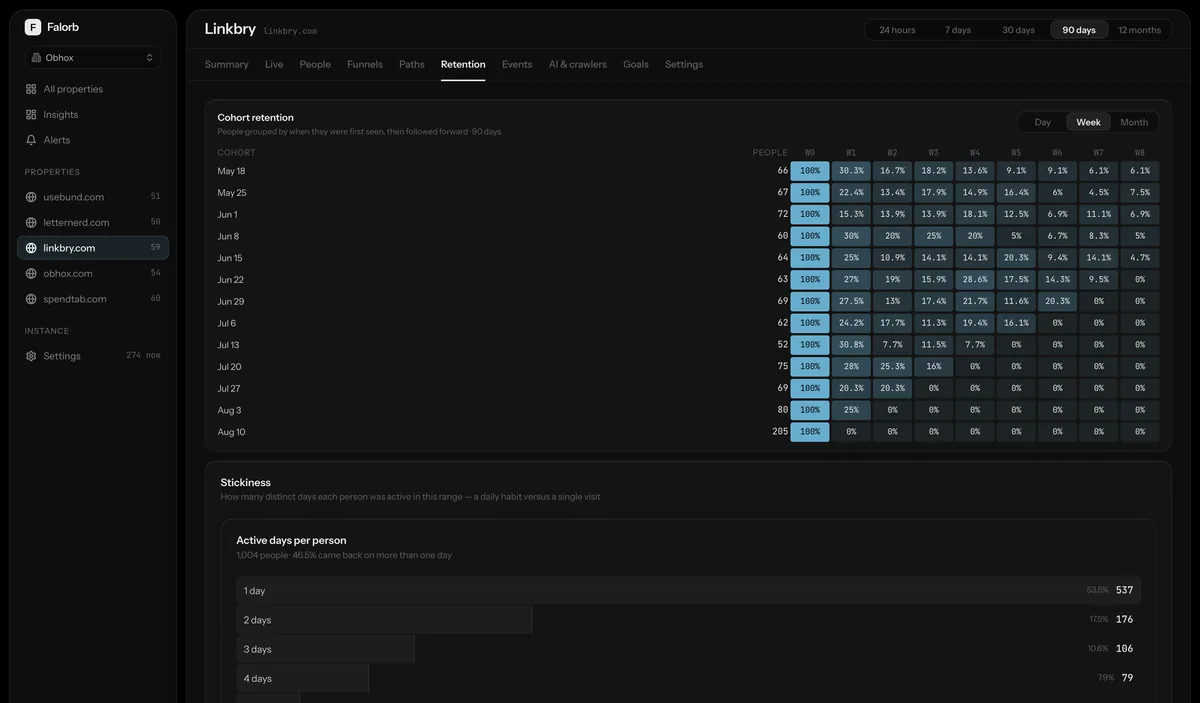Click the Jul 13 W1 cell 30.8%
The height and width of the screenshot is (703, 1200).
tap(851, 345)
